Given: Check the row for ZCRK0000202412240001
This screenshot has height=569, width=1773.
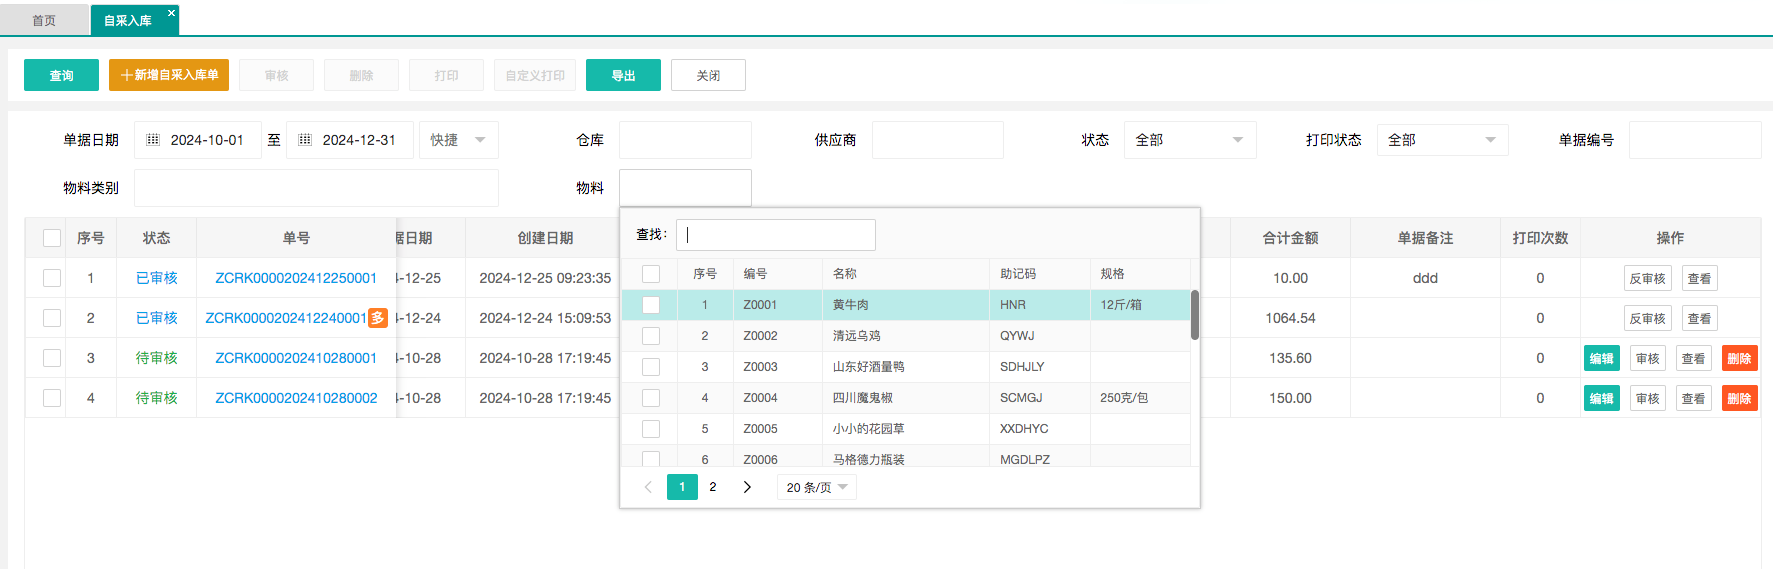Looking at the screenshot, I should point(52,318).
